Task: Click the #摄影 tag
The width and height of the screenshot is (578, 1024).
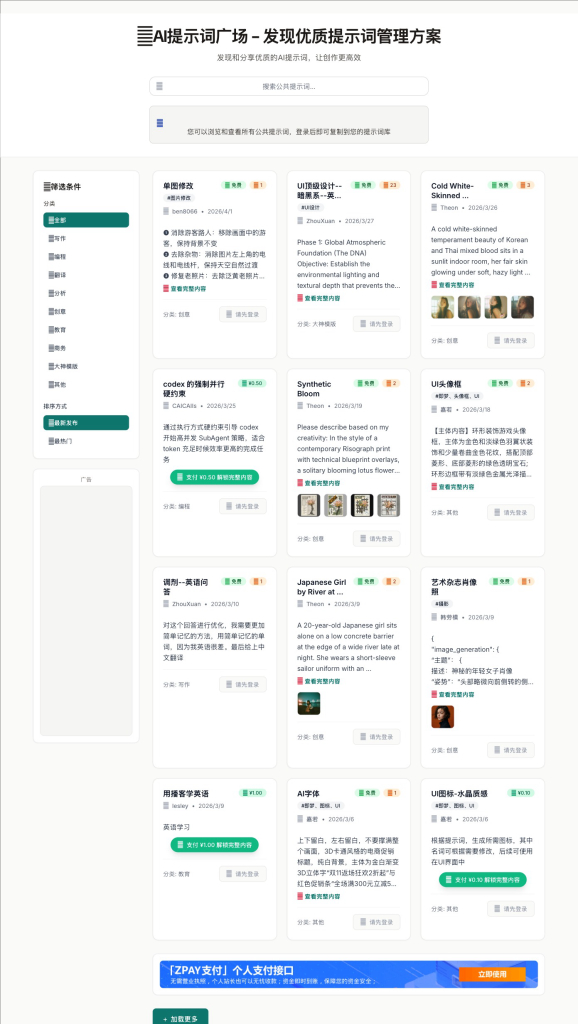Action: click(442, 604)
